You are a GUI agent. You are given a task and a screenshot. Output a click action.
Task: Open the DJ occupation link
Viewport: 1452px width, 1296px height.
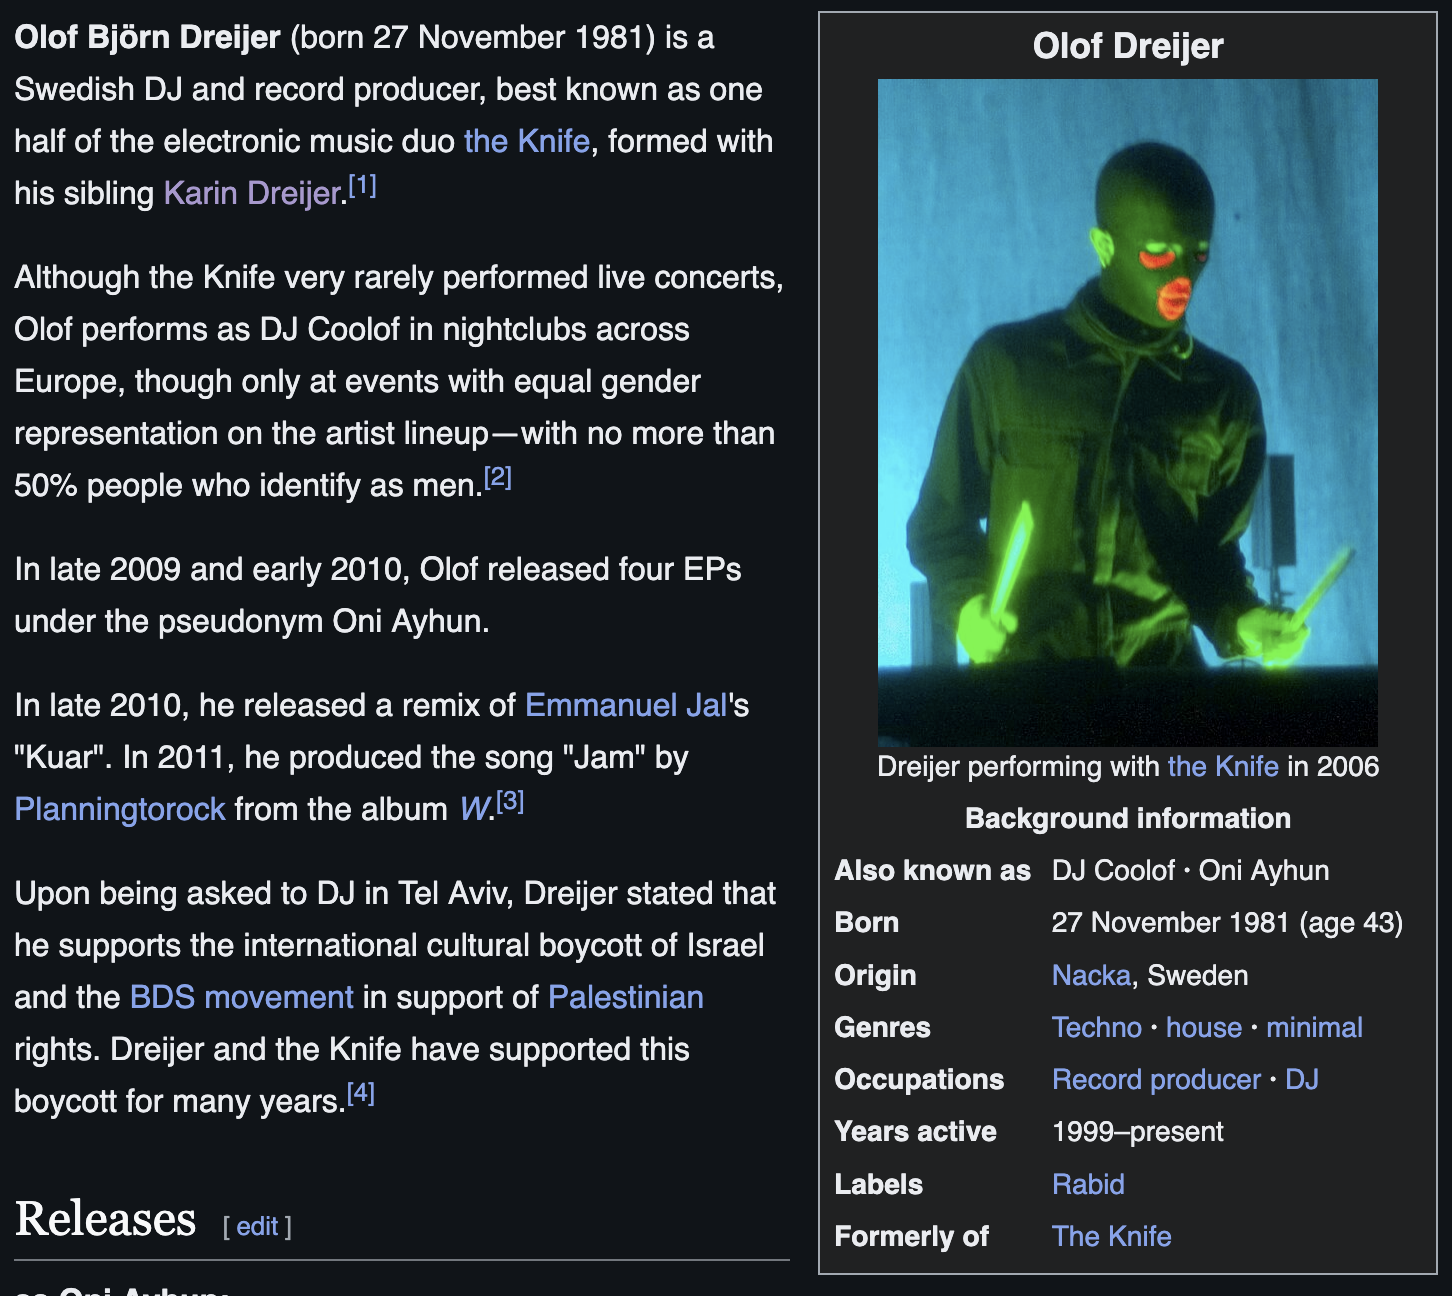point(1302,1079)
